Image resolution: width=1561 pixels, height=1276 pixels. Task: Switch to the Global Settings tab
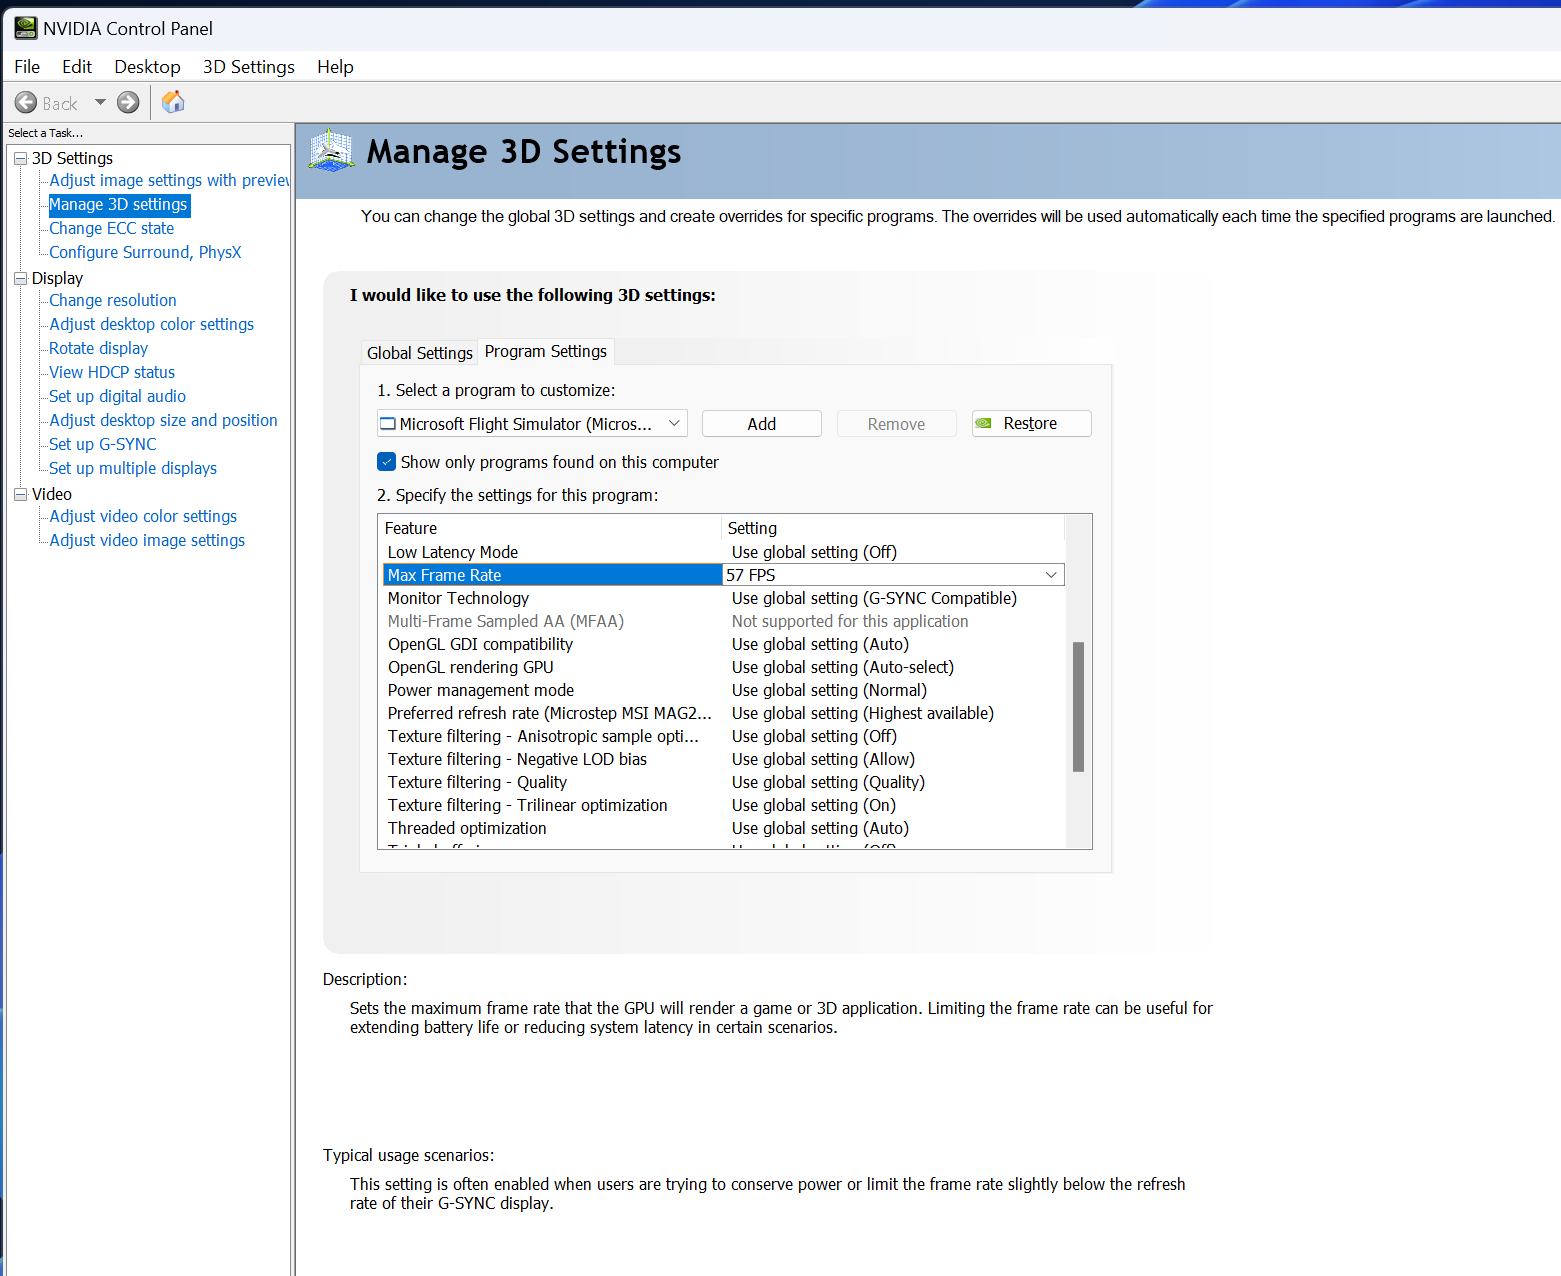click(419, 353)
